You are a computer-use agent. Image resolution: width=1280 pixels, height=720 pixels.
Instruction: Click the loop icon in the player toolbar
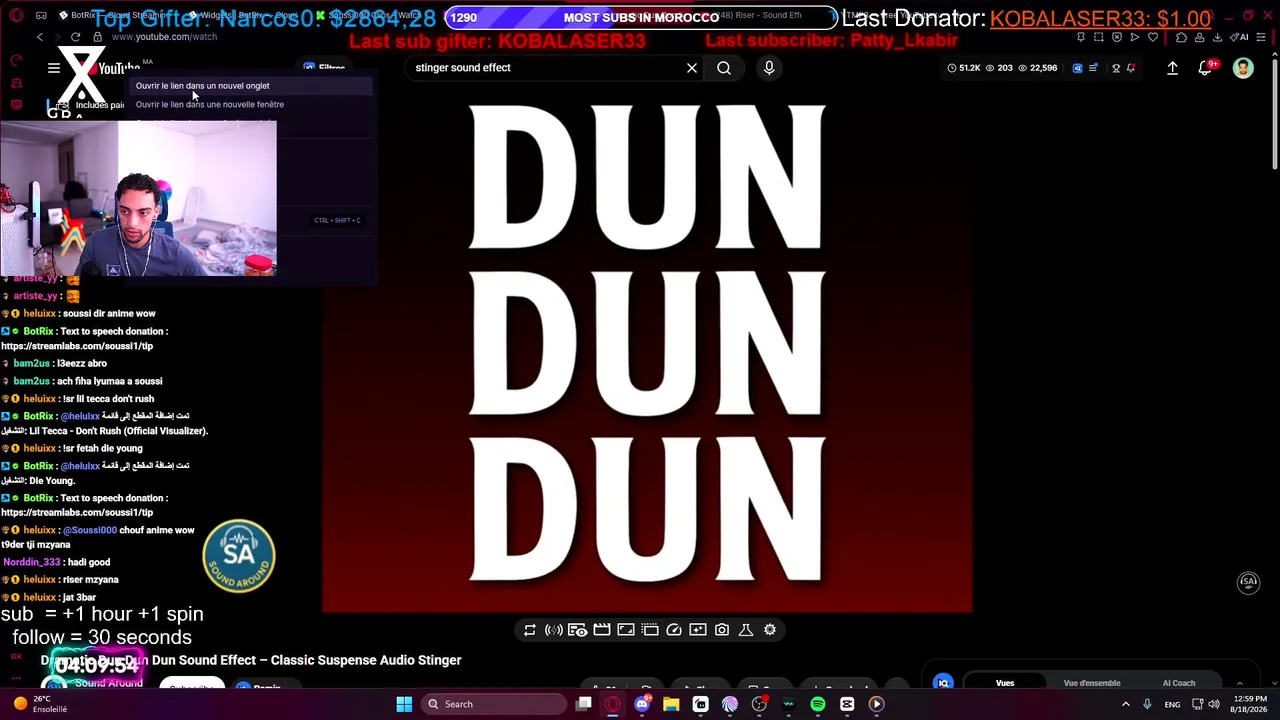pos(530,630)
